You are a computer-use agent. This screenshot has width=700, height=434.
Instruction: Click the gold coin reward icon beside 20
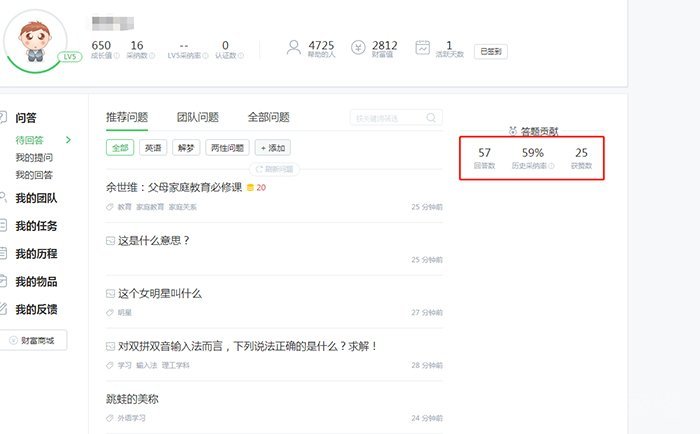click(250, 188)
